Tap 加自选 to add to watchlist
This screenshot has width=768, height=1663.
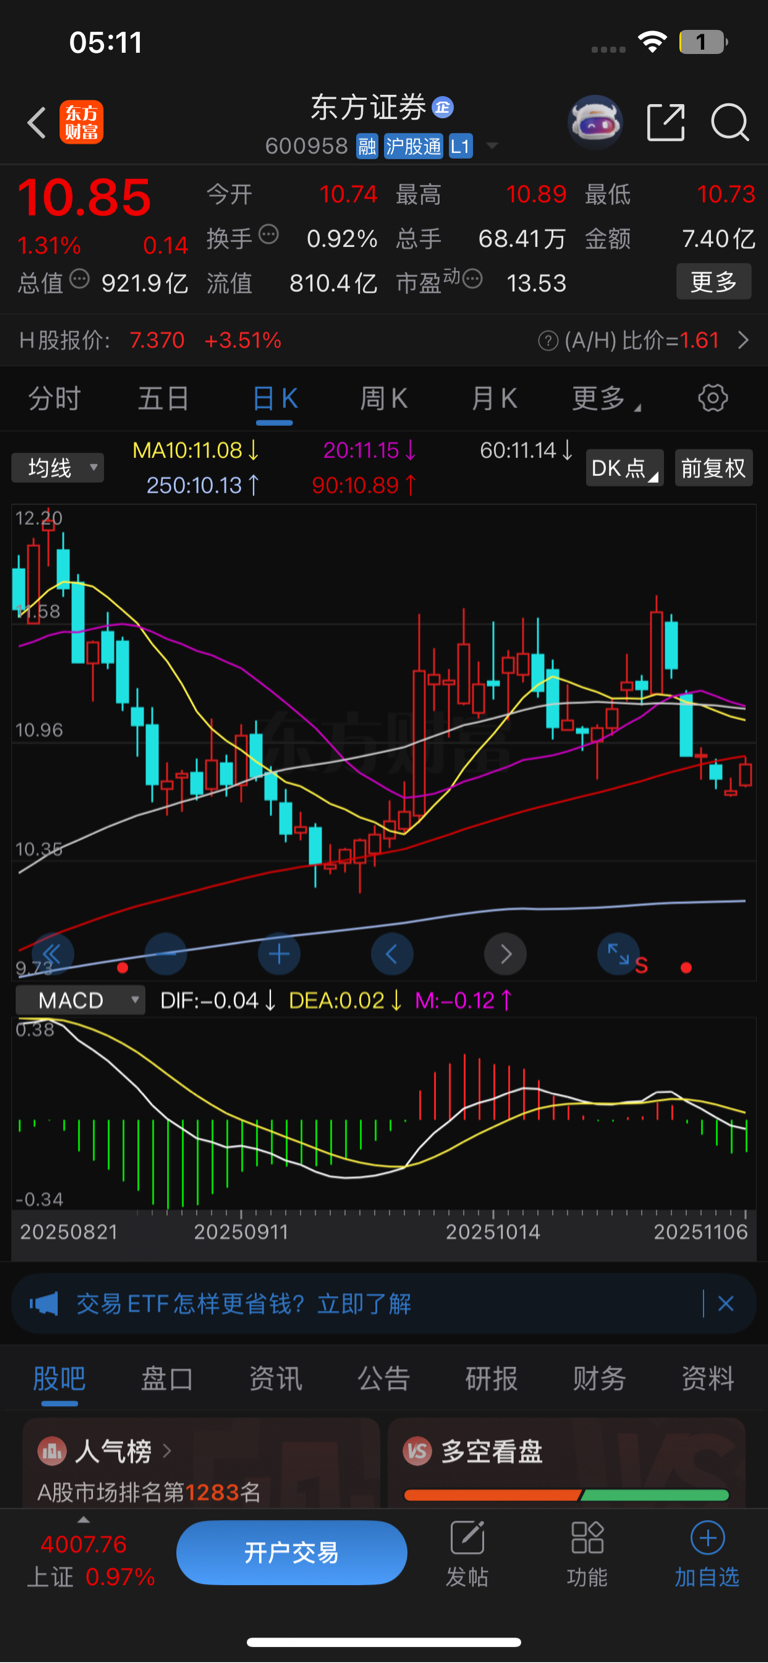point(707,1554)
